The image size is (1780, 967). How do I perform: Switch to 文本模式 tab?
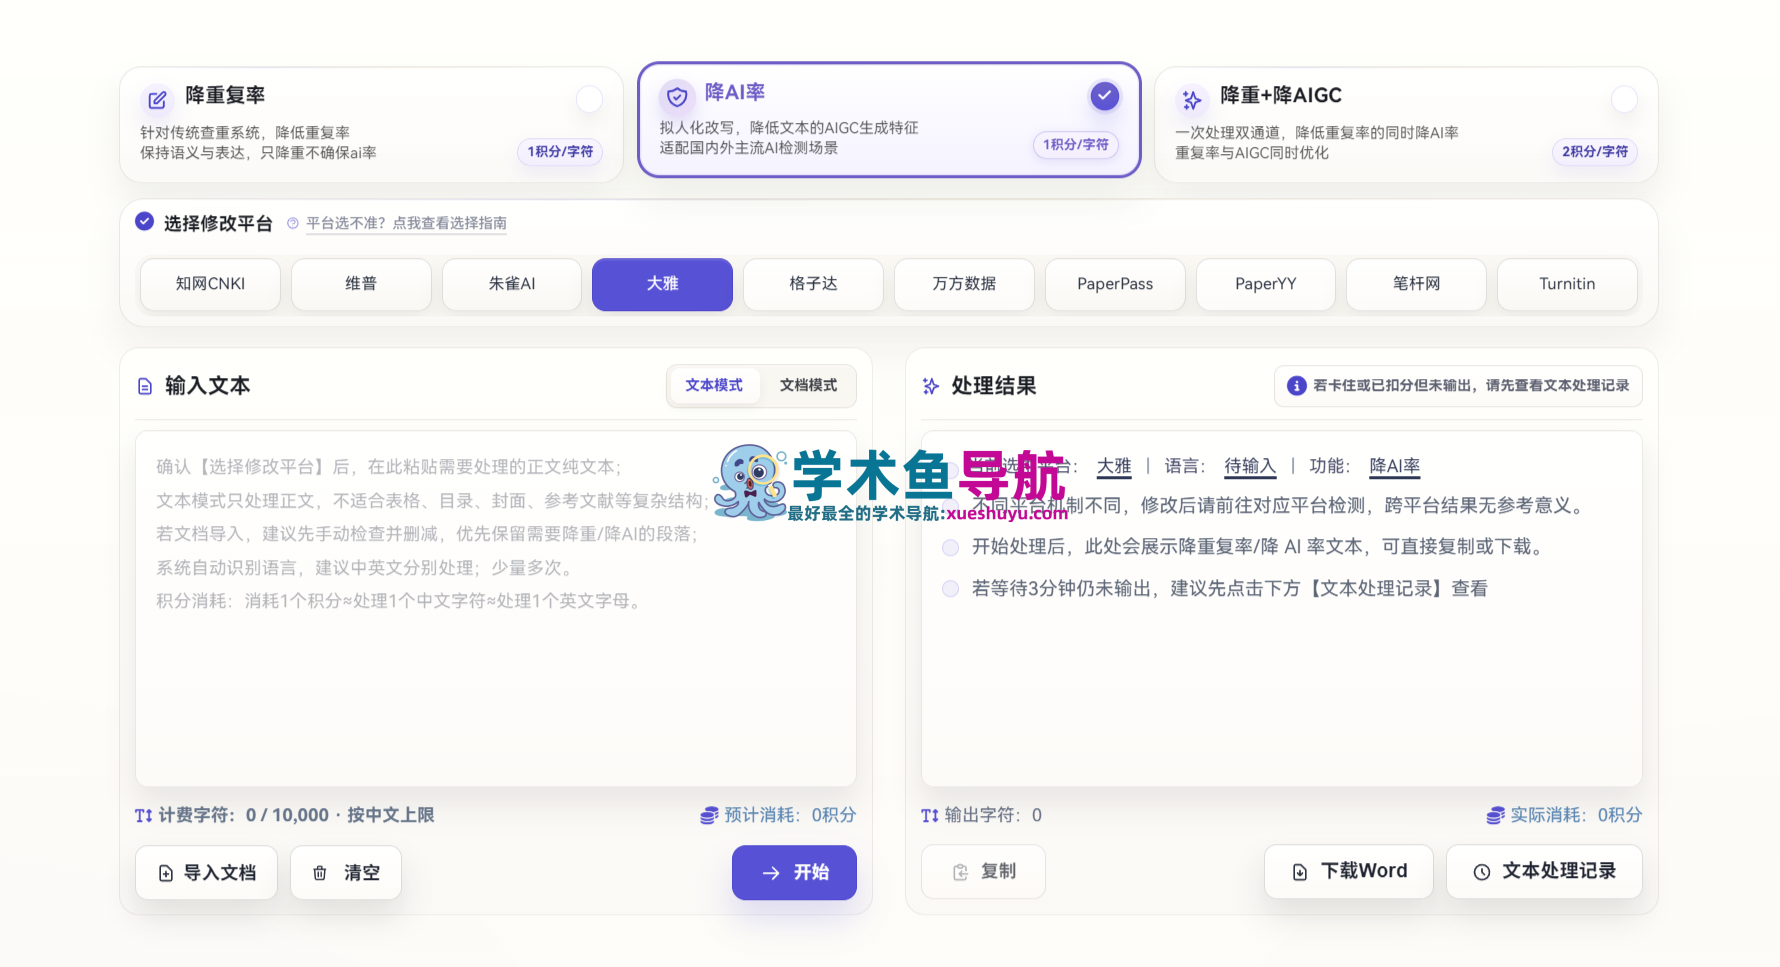(714, 386)
